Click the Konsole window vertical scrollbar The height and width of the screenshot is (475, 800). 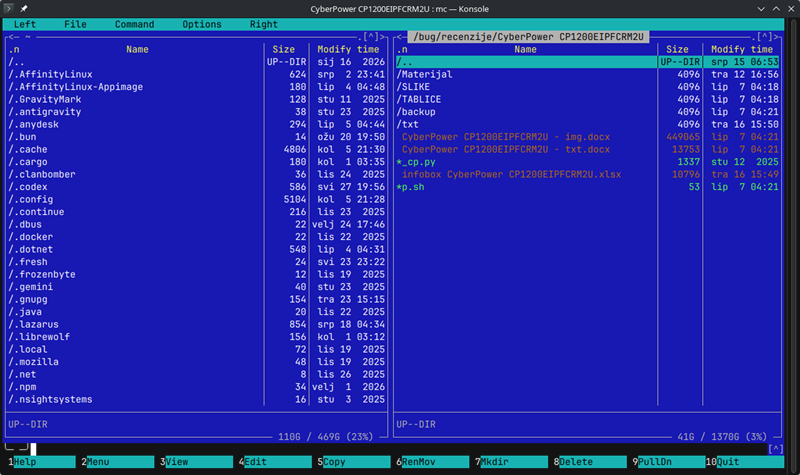pyautogui.click(x=792, y=245)
